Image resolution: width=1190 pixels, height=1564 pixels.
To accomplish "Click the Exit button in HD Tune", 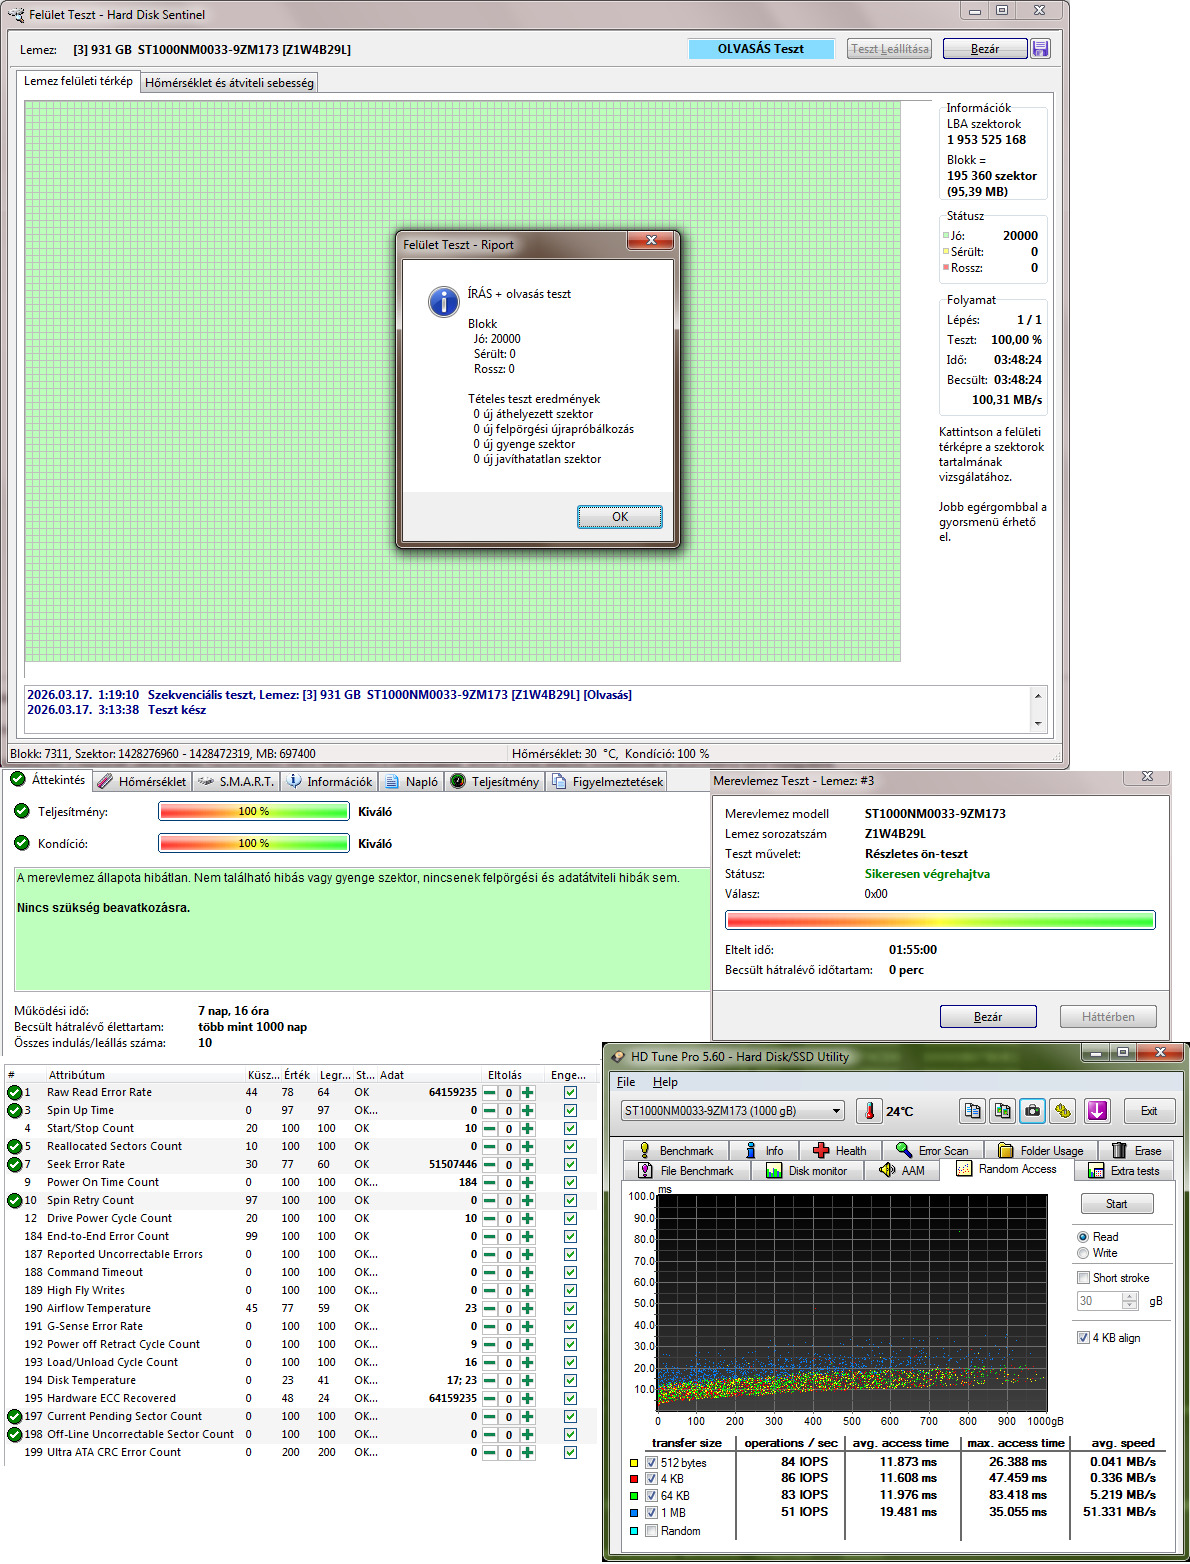I will (1149, 1111).
